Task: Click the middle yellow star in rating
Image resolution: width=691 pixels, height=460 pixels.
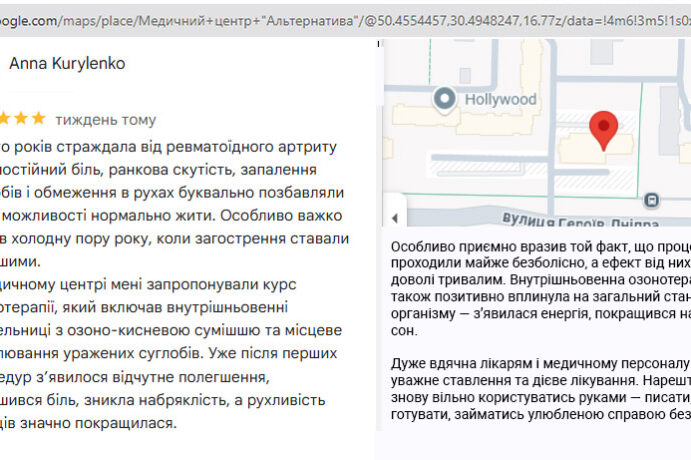Action: click(x=20, y=119)
